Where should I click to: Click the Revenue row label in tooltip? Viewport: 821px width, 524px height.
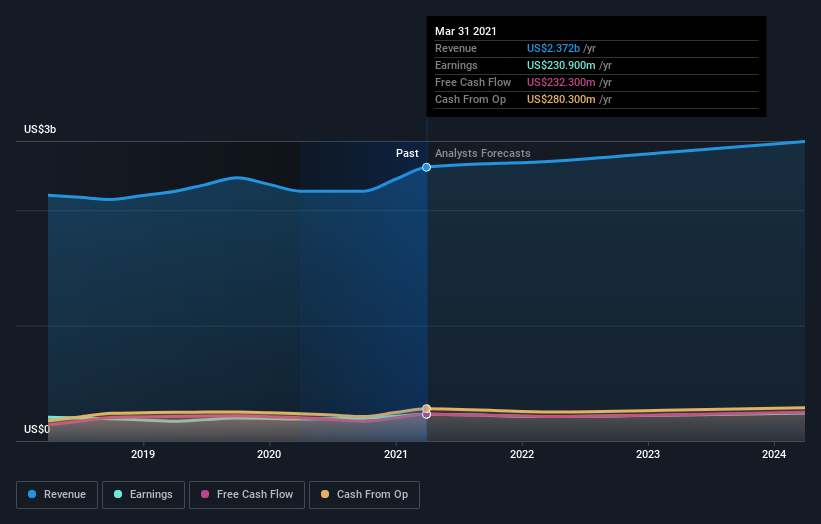pos(456,48)
